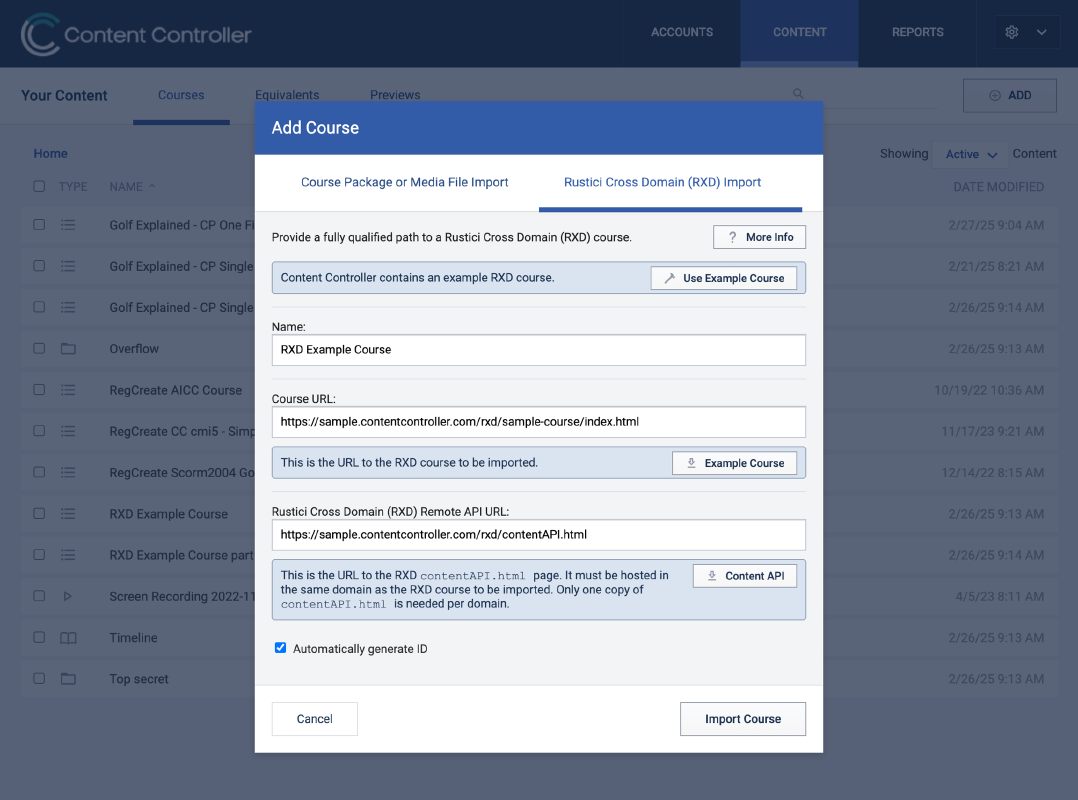Screen dimensions: 1078x800
Task: Open the REPORTS menu item
Action: (917, 32)
